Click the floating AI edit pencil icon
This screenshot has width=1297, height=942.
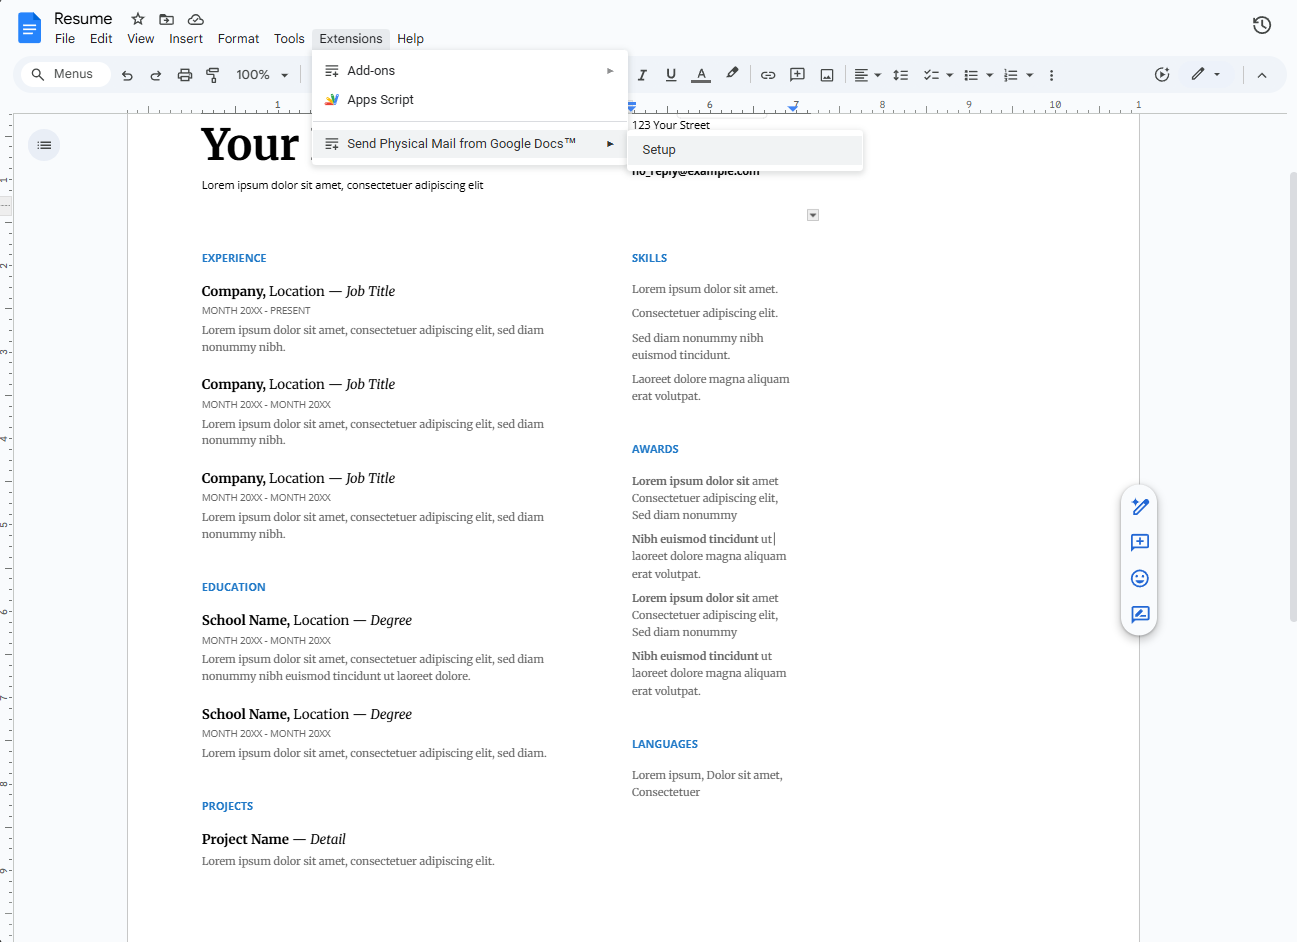pos(1140,507)
